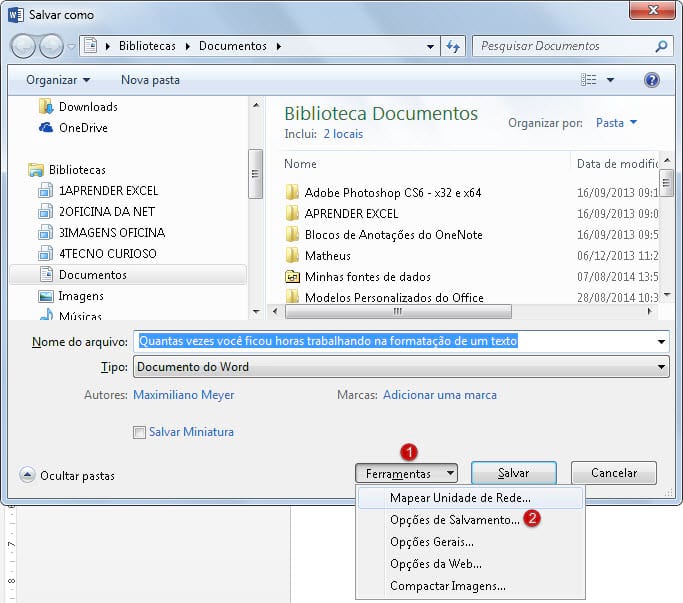
Task: Expand the Organizar menu
Action: 58,80
